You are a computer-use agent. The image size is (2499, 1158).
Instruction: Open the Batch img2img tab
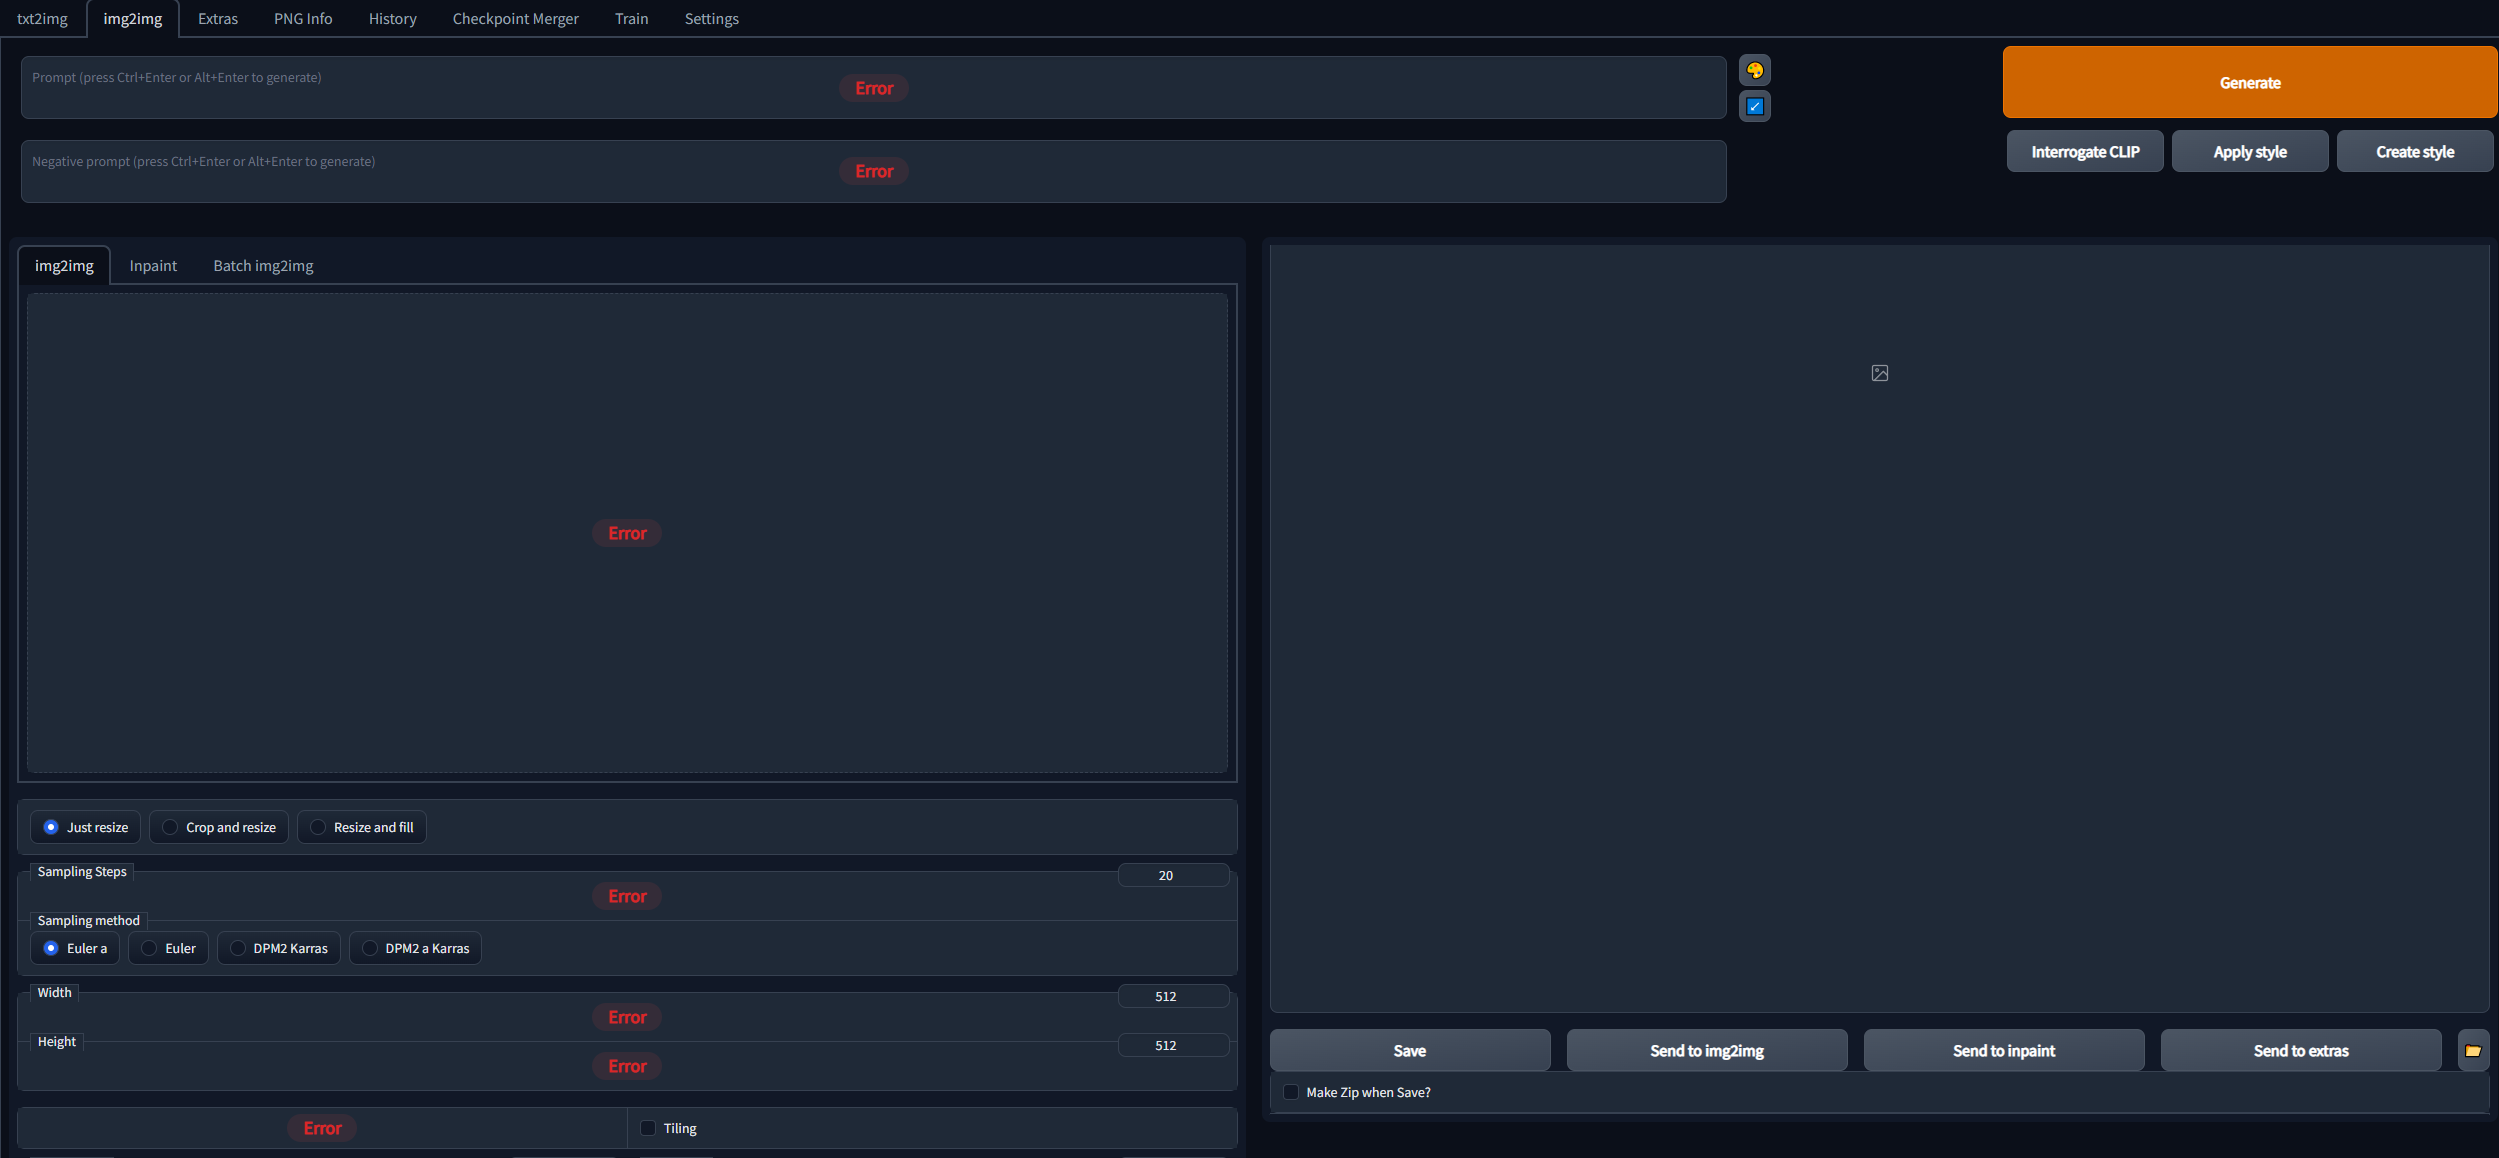[x=262, y=265]
